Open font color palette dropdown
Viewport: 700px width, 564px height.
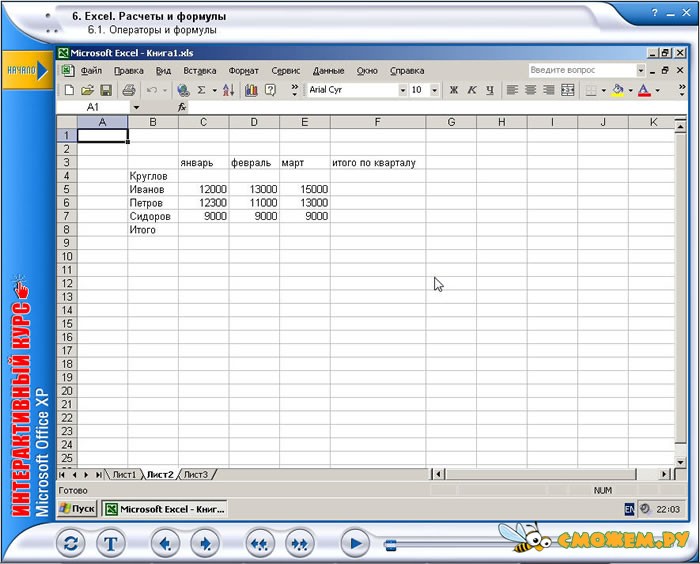[x=658, y=90]
